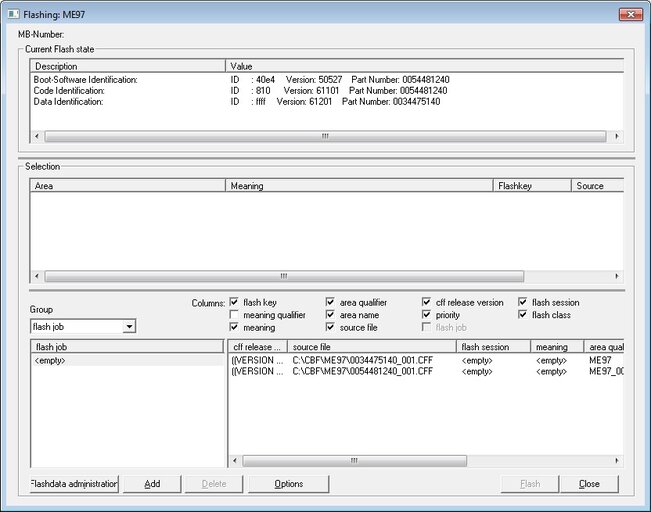The height and width of the screenshot is (512, 651).
Task: Close the Flashing ME97 window
Action: [630, 14]
